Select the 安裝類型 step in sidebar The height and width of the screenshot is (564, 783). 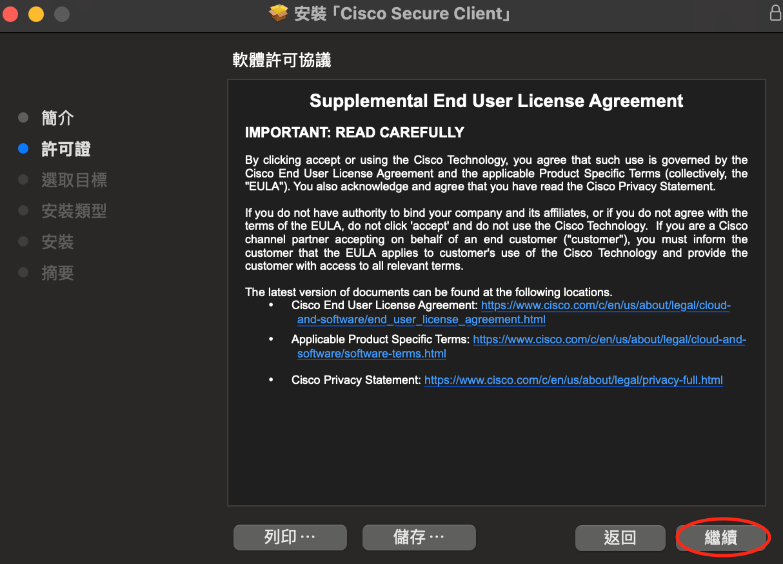74,211
